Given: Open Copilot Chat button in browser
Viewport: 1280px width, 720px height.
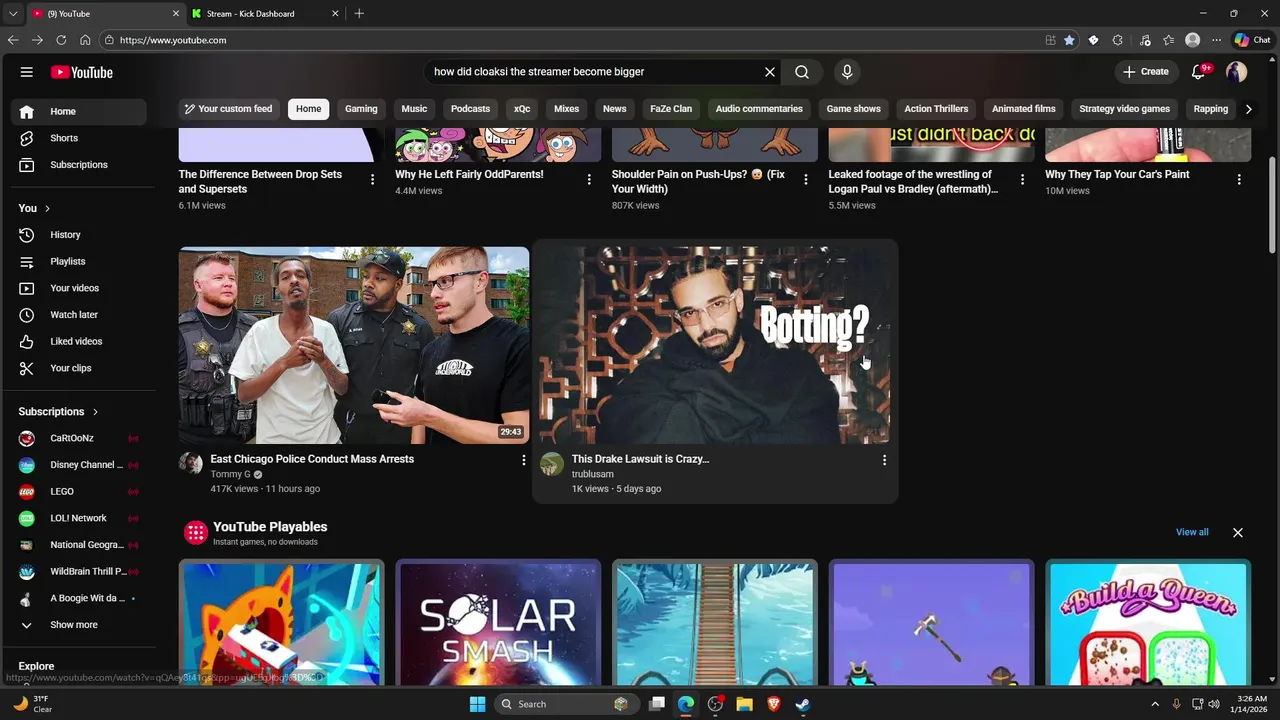Looking at the screenshot, I should tap(1253, 40).
